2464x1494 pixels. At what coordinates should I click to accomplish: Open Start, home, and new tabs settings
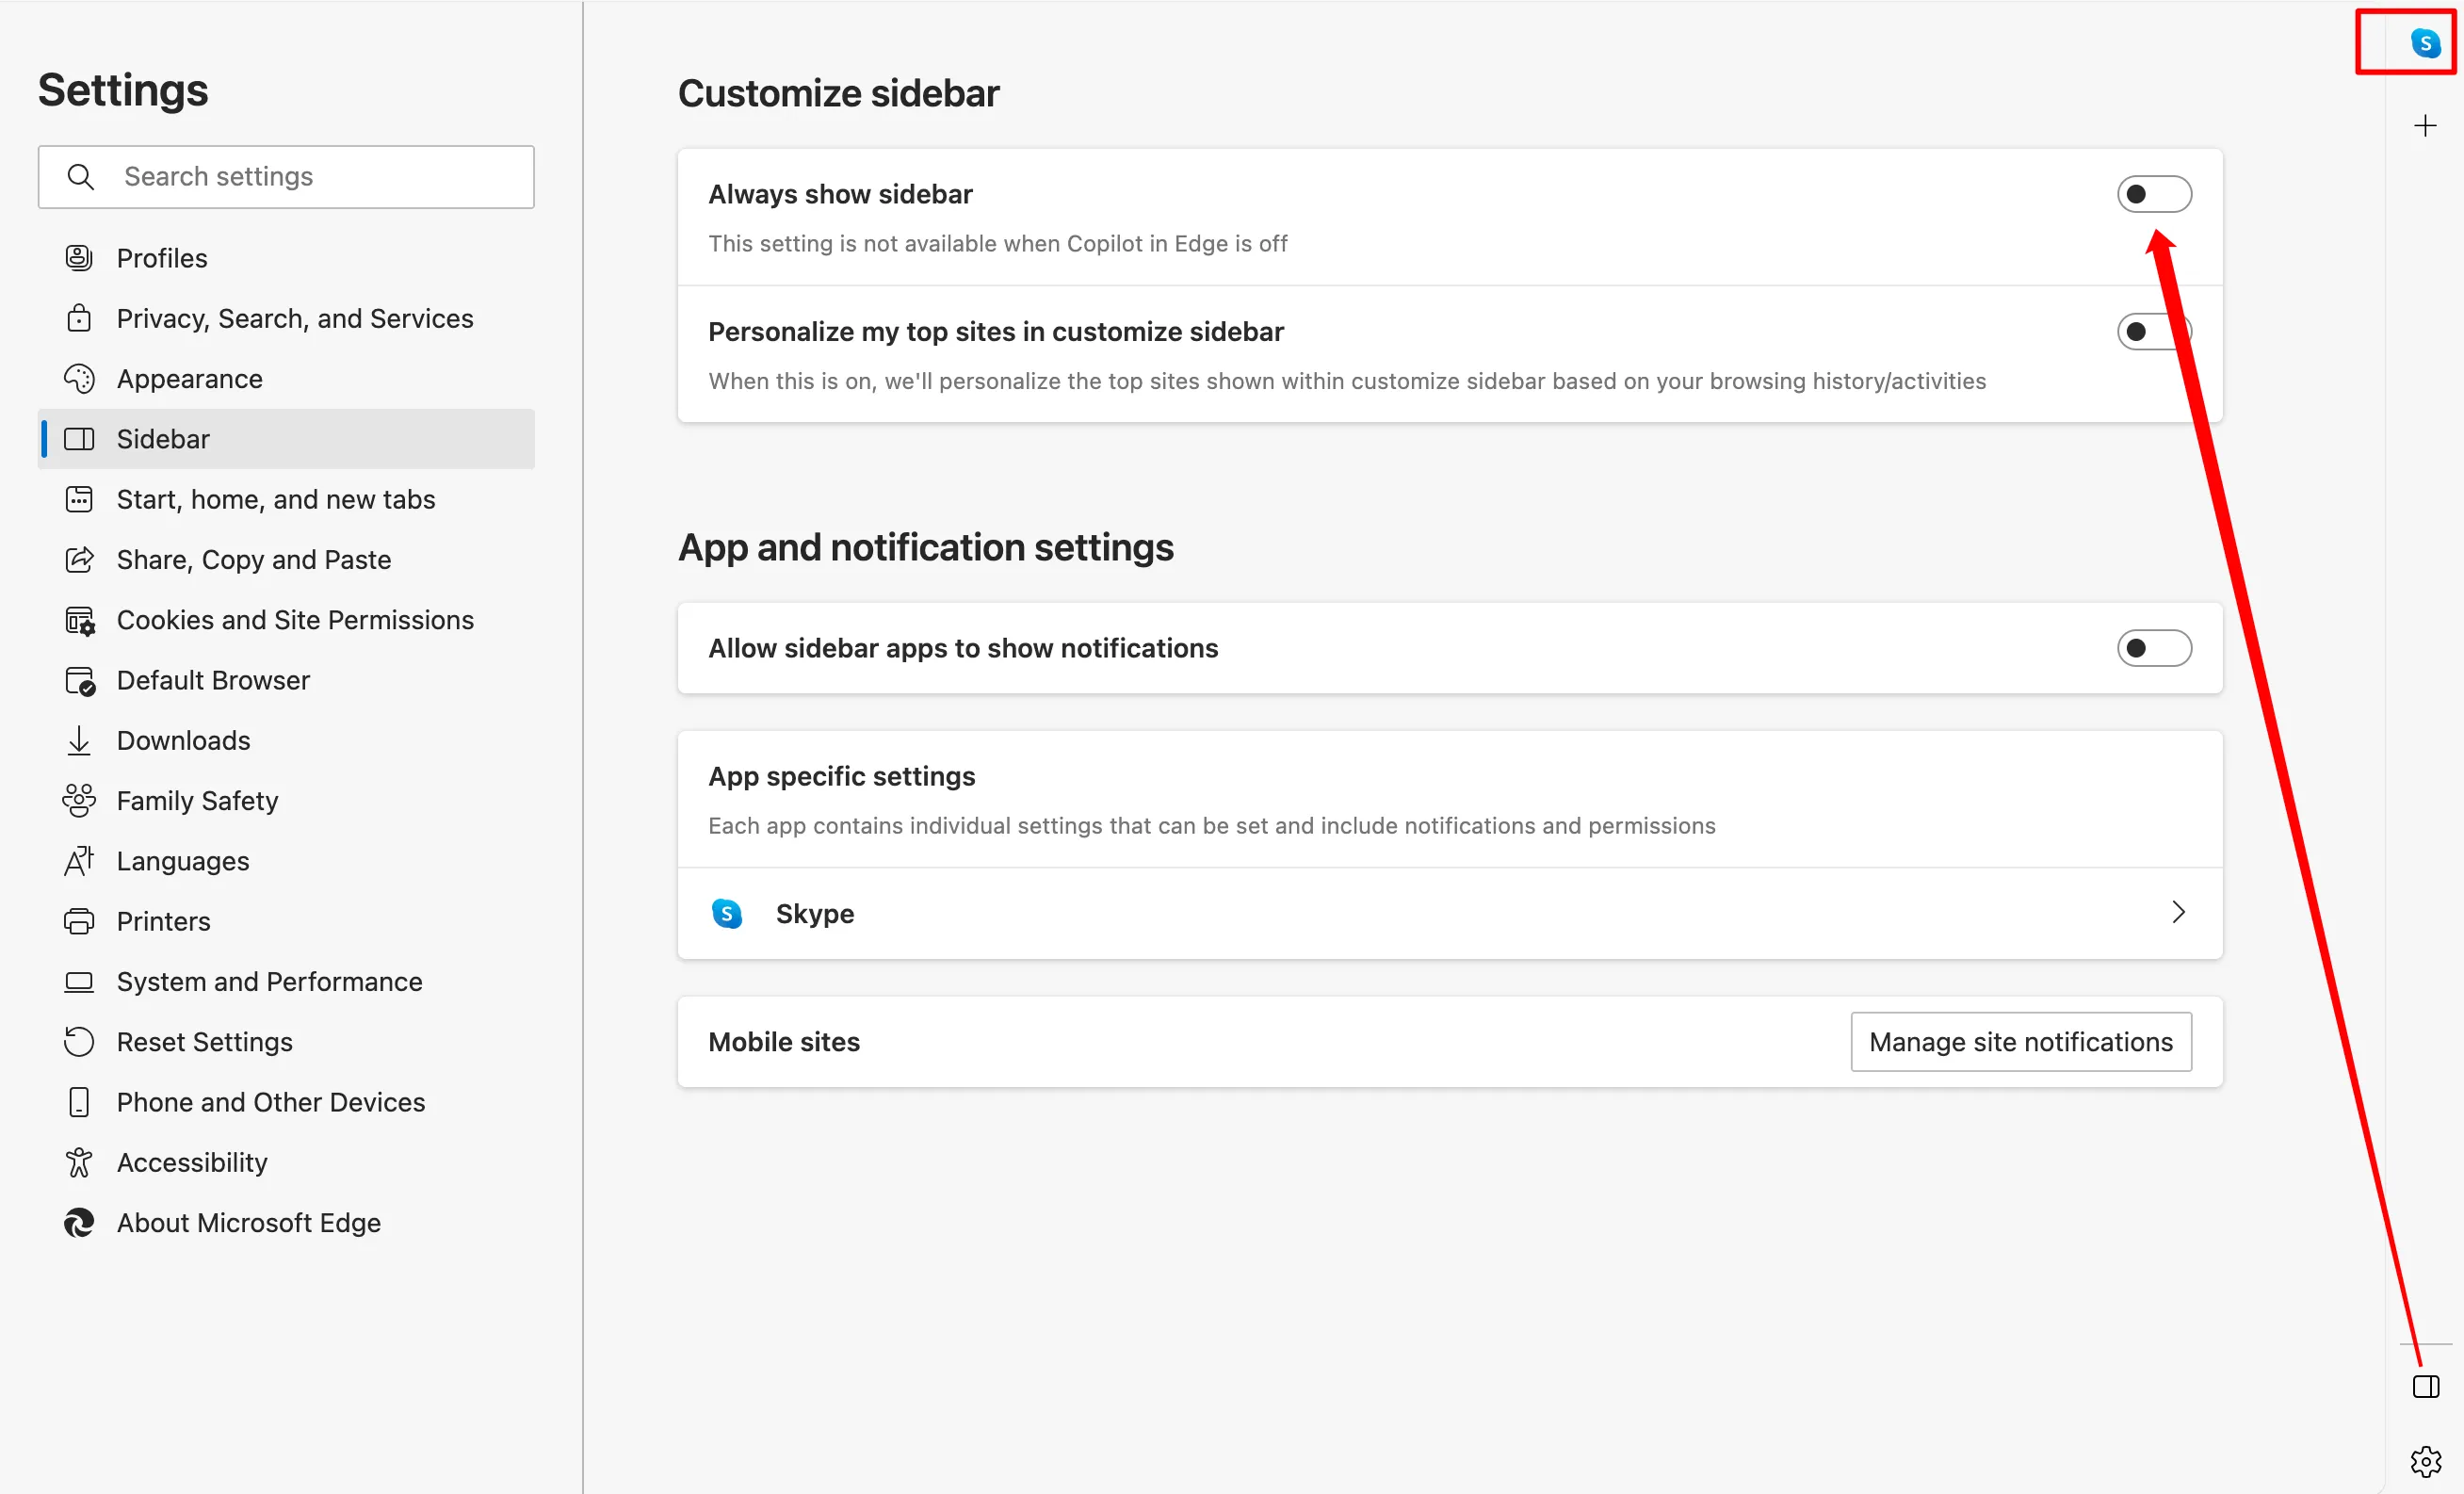coord(275,499)
